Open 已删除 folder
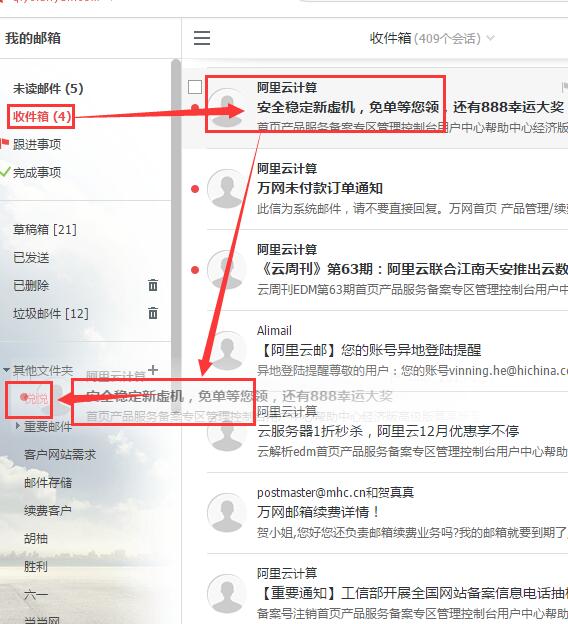 point(31,285)
